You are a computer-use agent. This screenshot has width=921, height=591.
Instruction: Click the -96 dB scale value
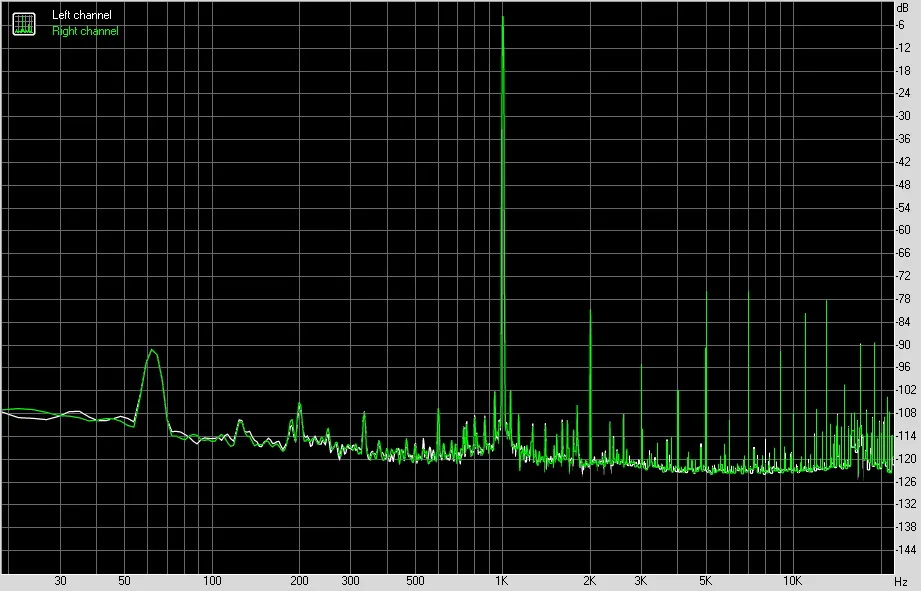coord(903,367)
